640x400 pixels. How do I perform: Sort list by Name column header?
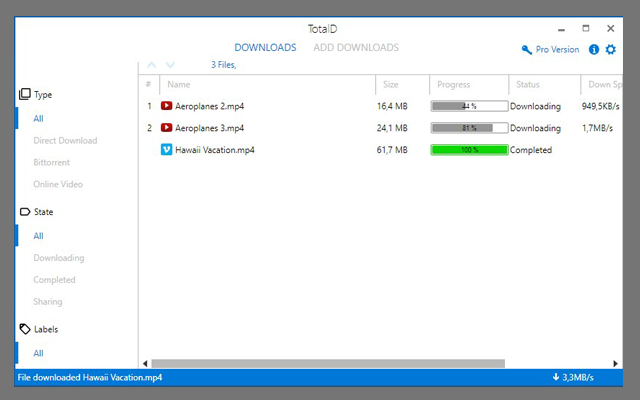click(180, 85)
